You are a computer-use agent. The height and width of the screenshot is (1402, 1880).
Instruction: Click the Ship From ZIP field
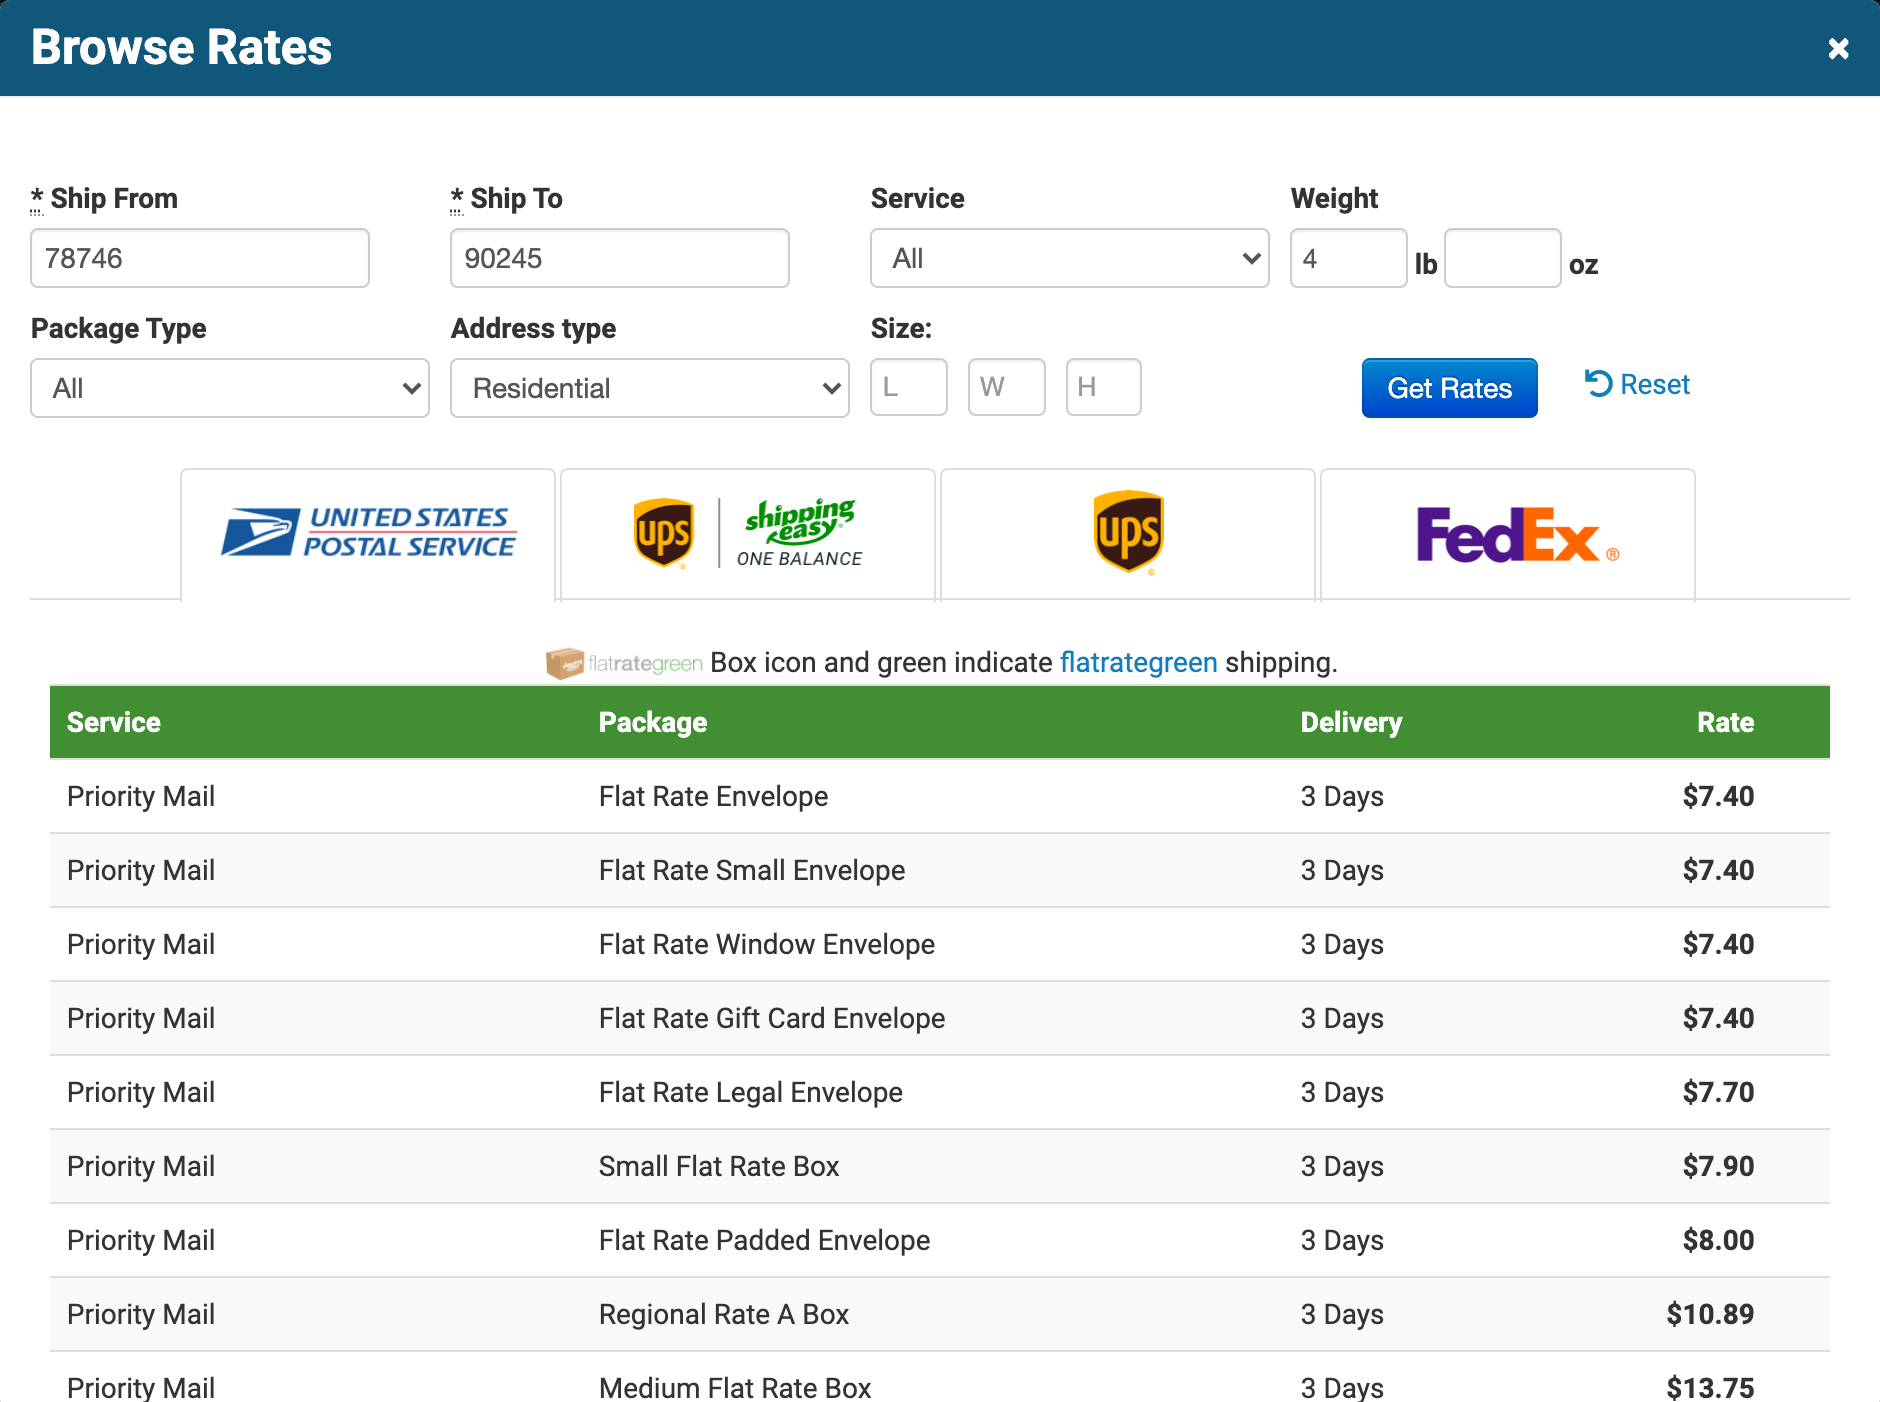point(199,258)
